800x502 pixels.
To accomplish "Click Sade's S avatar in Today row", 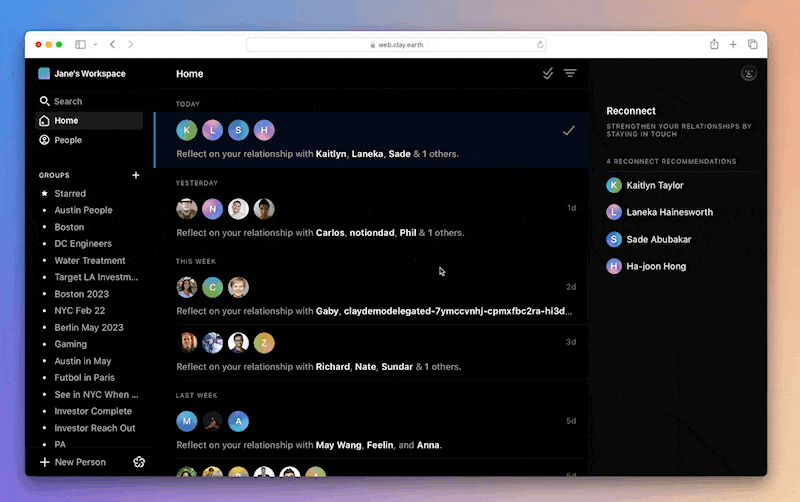I will point(238,130).
